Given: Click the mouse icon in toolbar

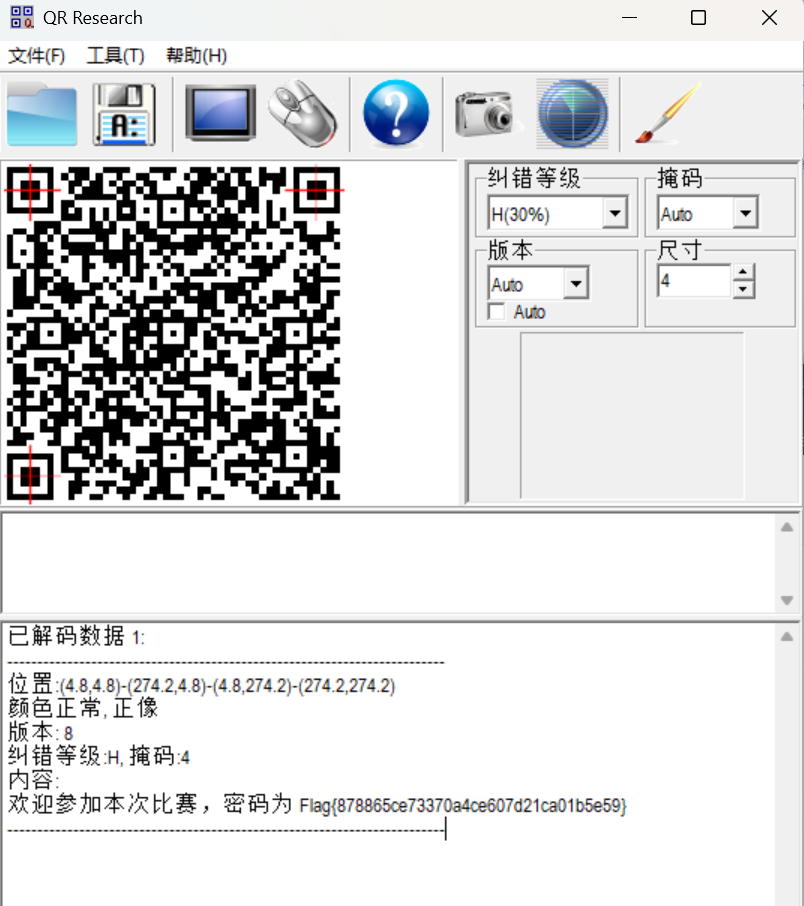Looking at the screenshot, I should click(302, 114).
